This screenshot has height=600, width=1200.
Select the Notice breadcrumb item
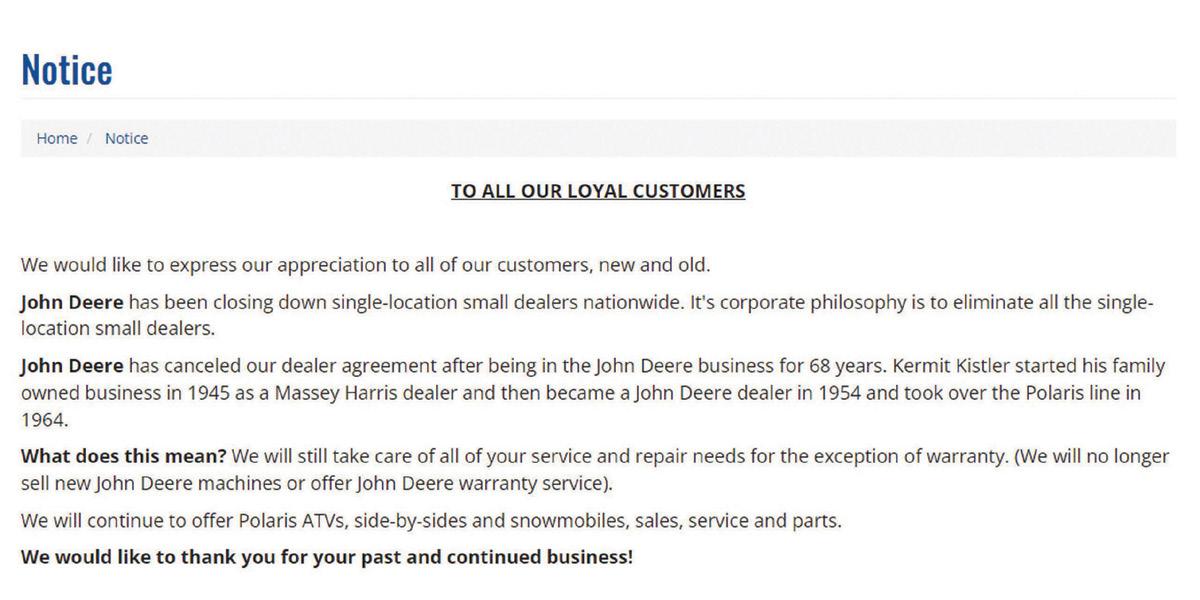[126, 139]
